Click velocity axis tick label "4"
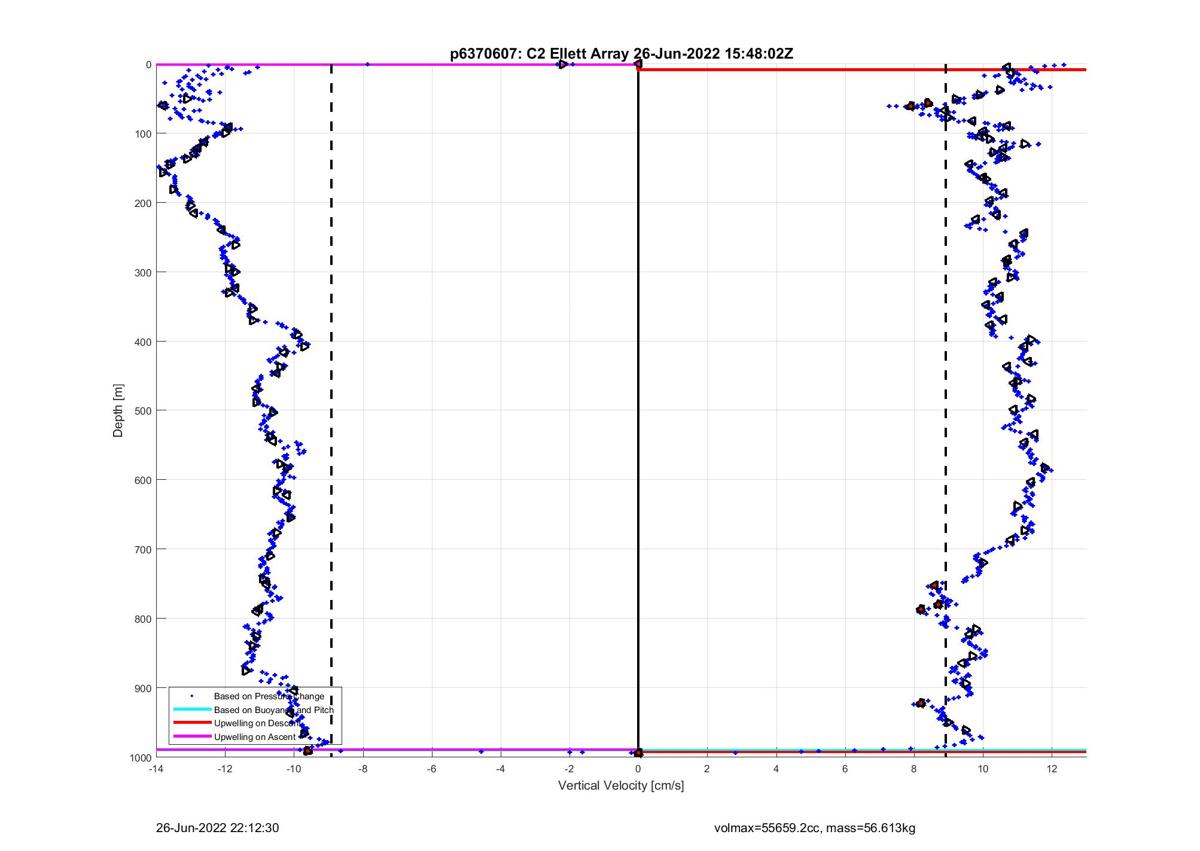1200x851 pixels. 776,769
